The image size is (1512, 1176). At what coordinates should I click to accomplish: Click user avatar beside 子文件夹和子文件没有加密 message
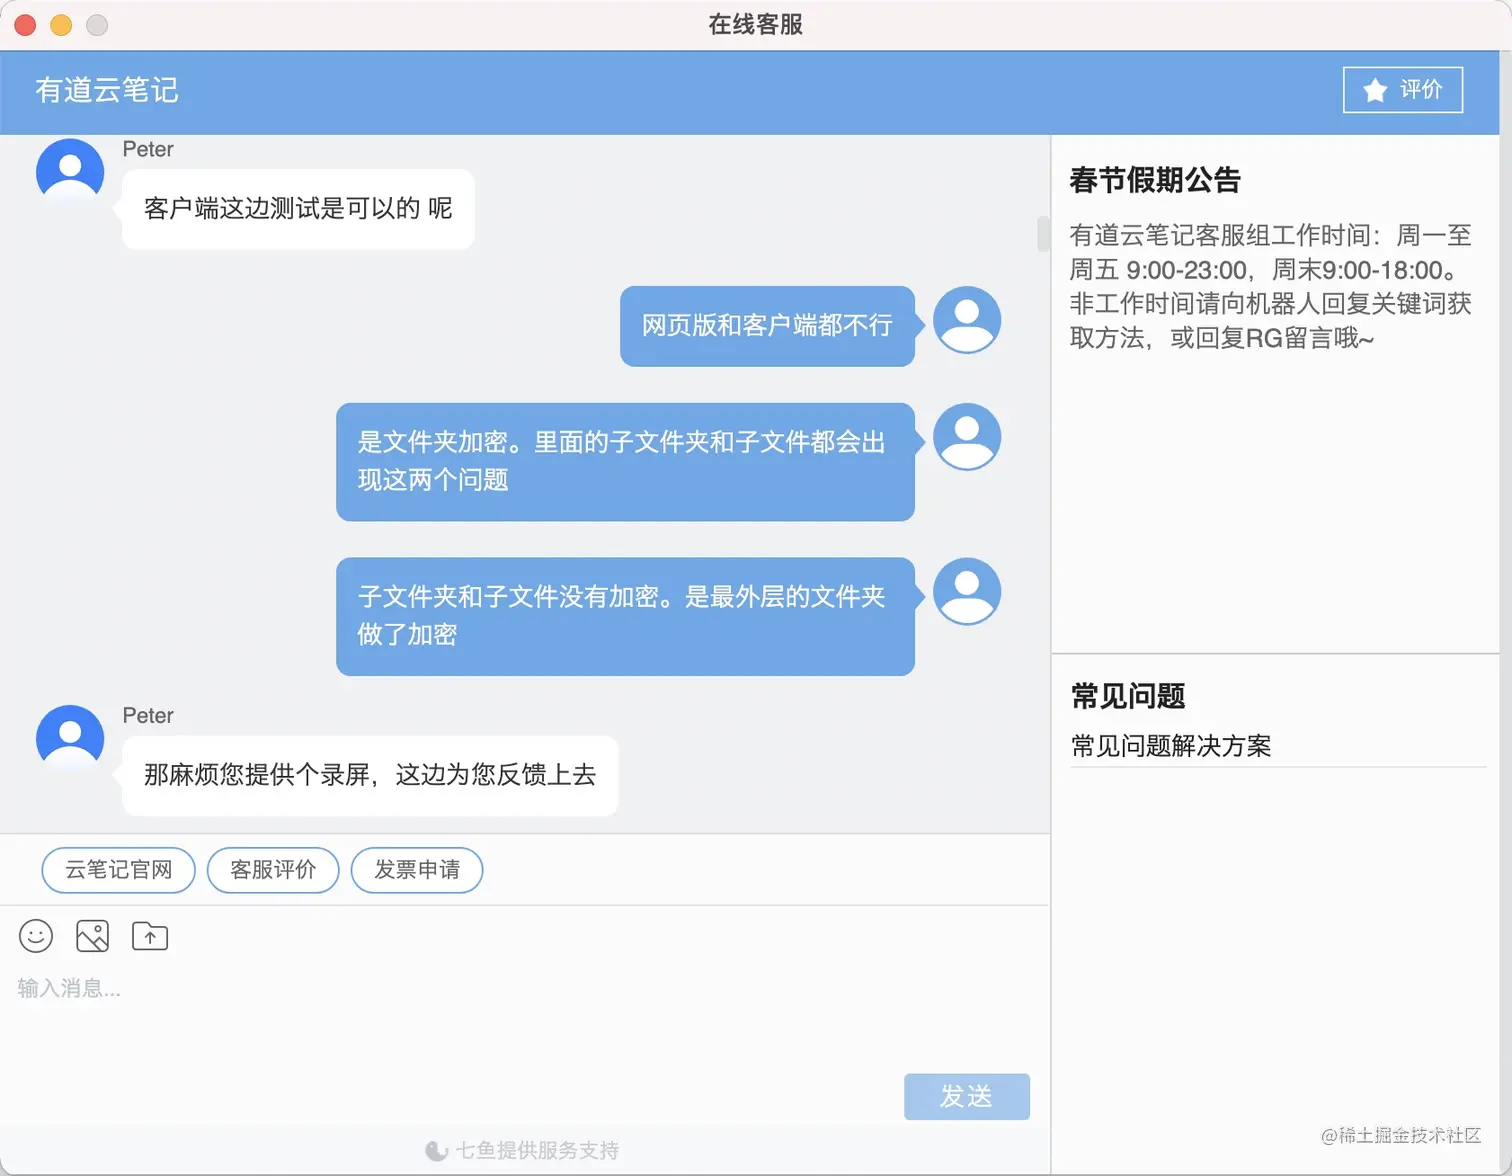point(967,592)
